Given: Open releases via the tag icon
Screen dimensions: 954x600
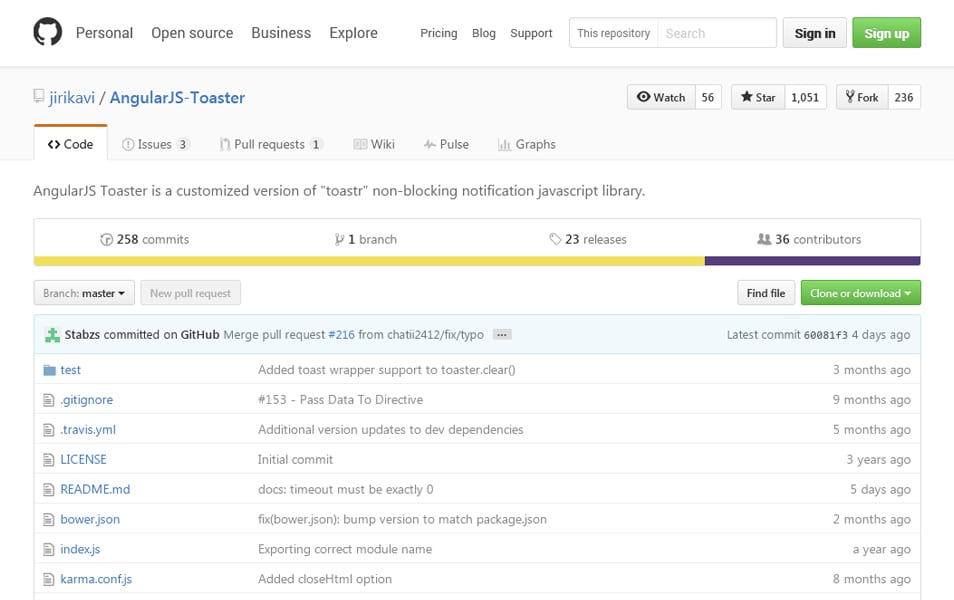Looking at the screenshot, I should click(x=553, y=239).
